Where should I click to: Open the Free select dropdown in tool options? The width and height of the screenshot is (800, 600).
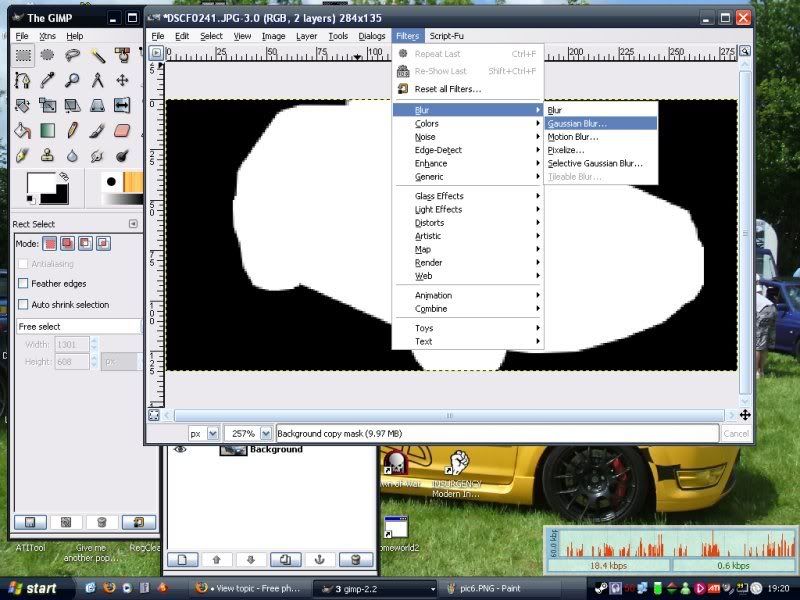[79, 327]
